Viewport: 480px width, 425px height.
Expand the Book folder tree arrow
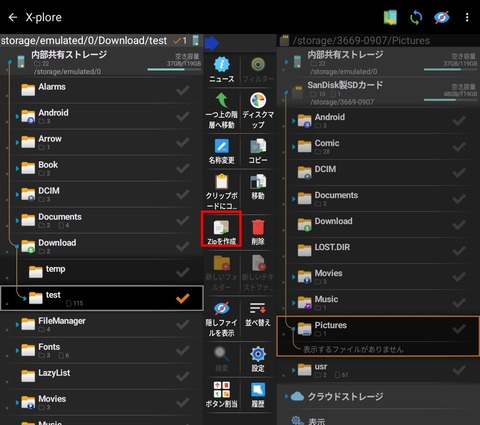tap(17, 168)
